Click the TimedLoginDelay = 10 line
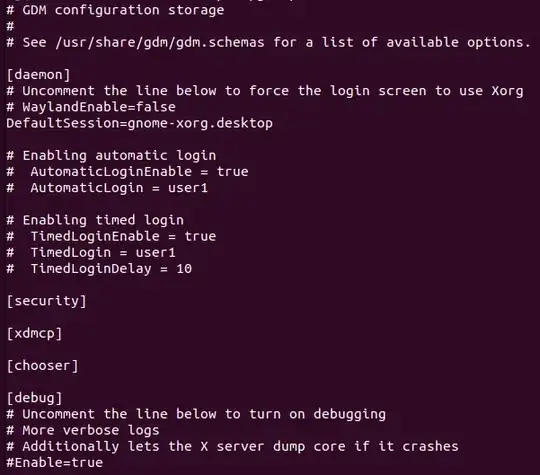The image size is (540, 475). point(99,269)
